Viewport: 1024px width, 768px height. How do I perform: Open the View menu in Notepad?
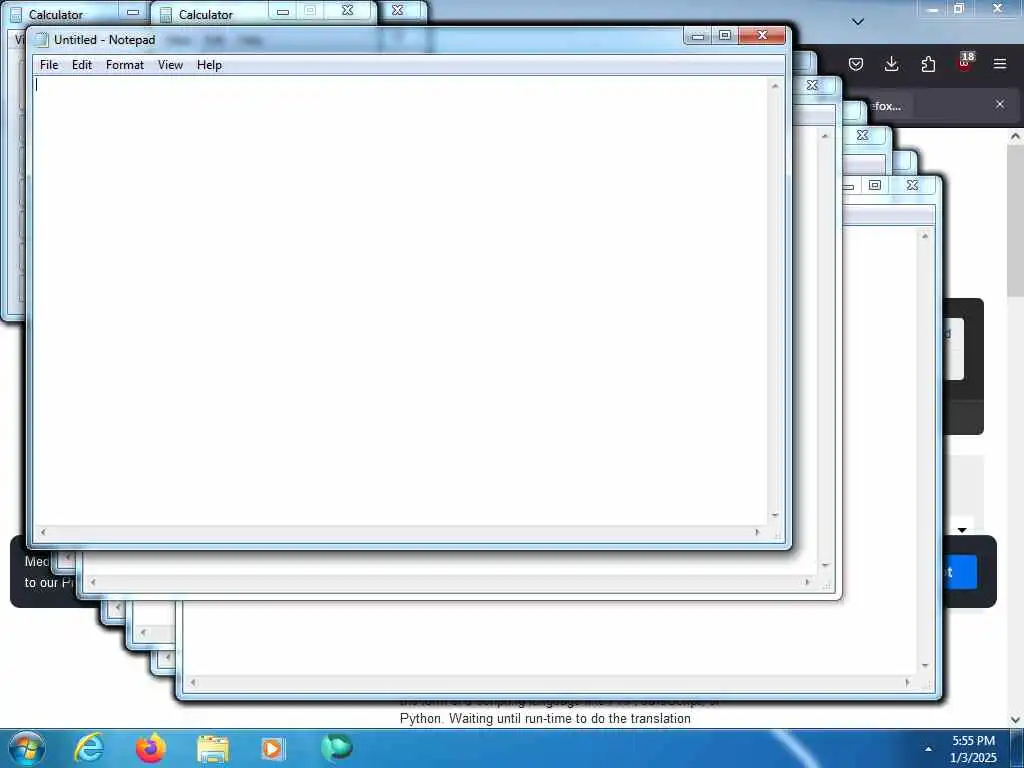pos(170,65)
